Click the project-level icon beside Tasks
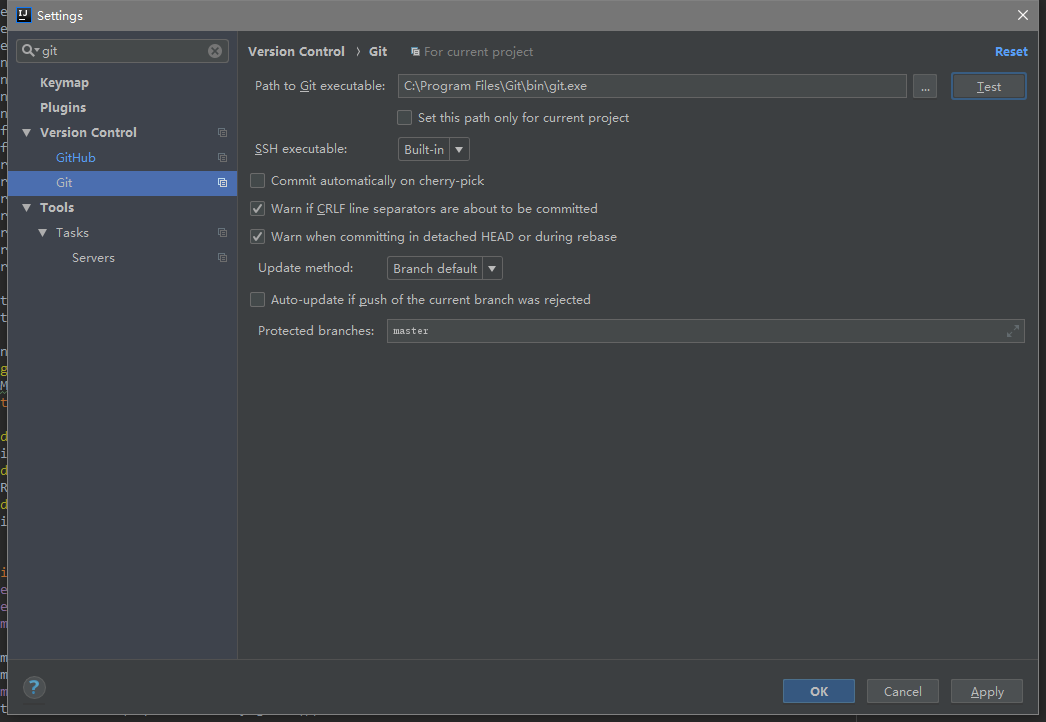 [x=222, y=233]
